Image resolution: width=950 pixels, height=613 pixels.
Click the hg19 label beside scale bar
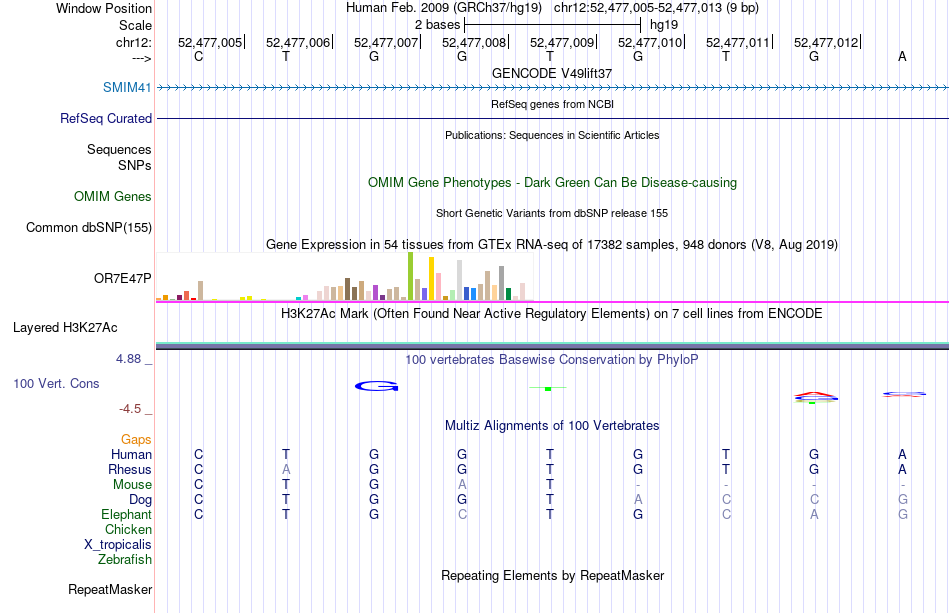pyautogui.click(x=663, y=25)
